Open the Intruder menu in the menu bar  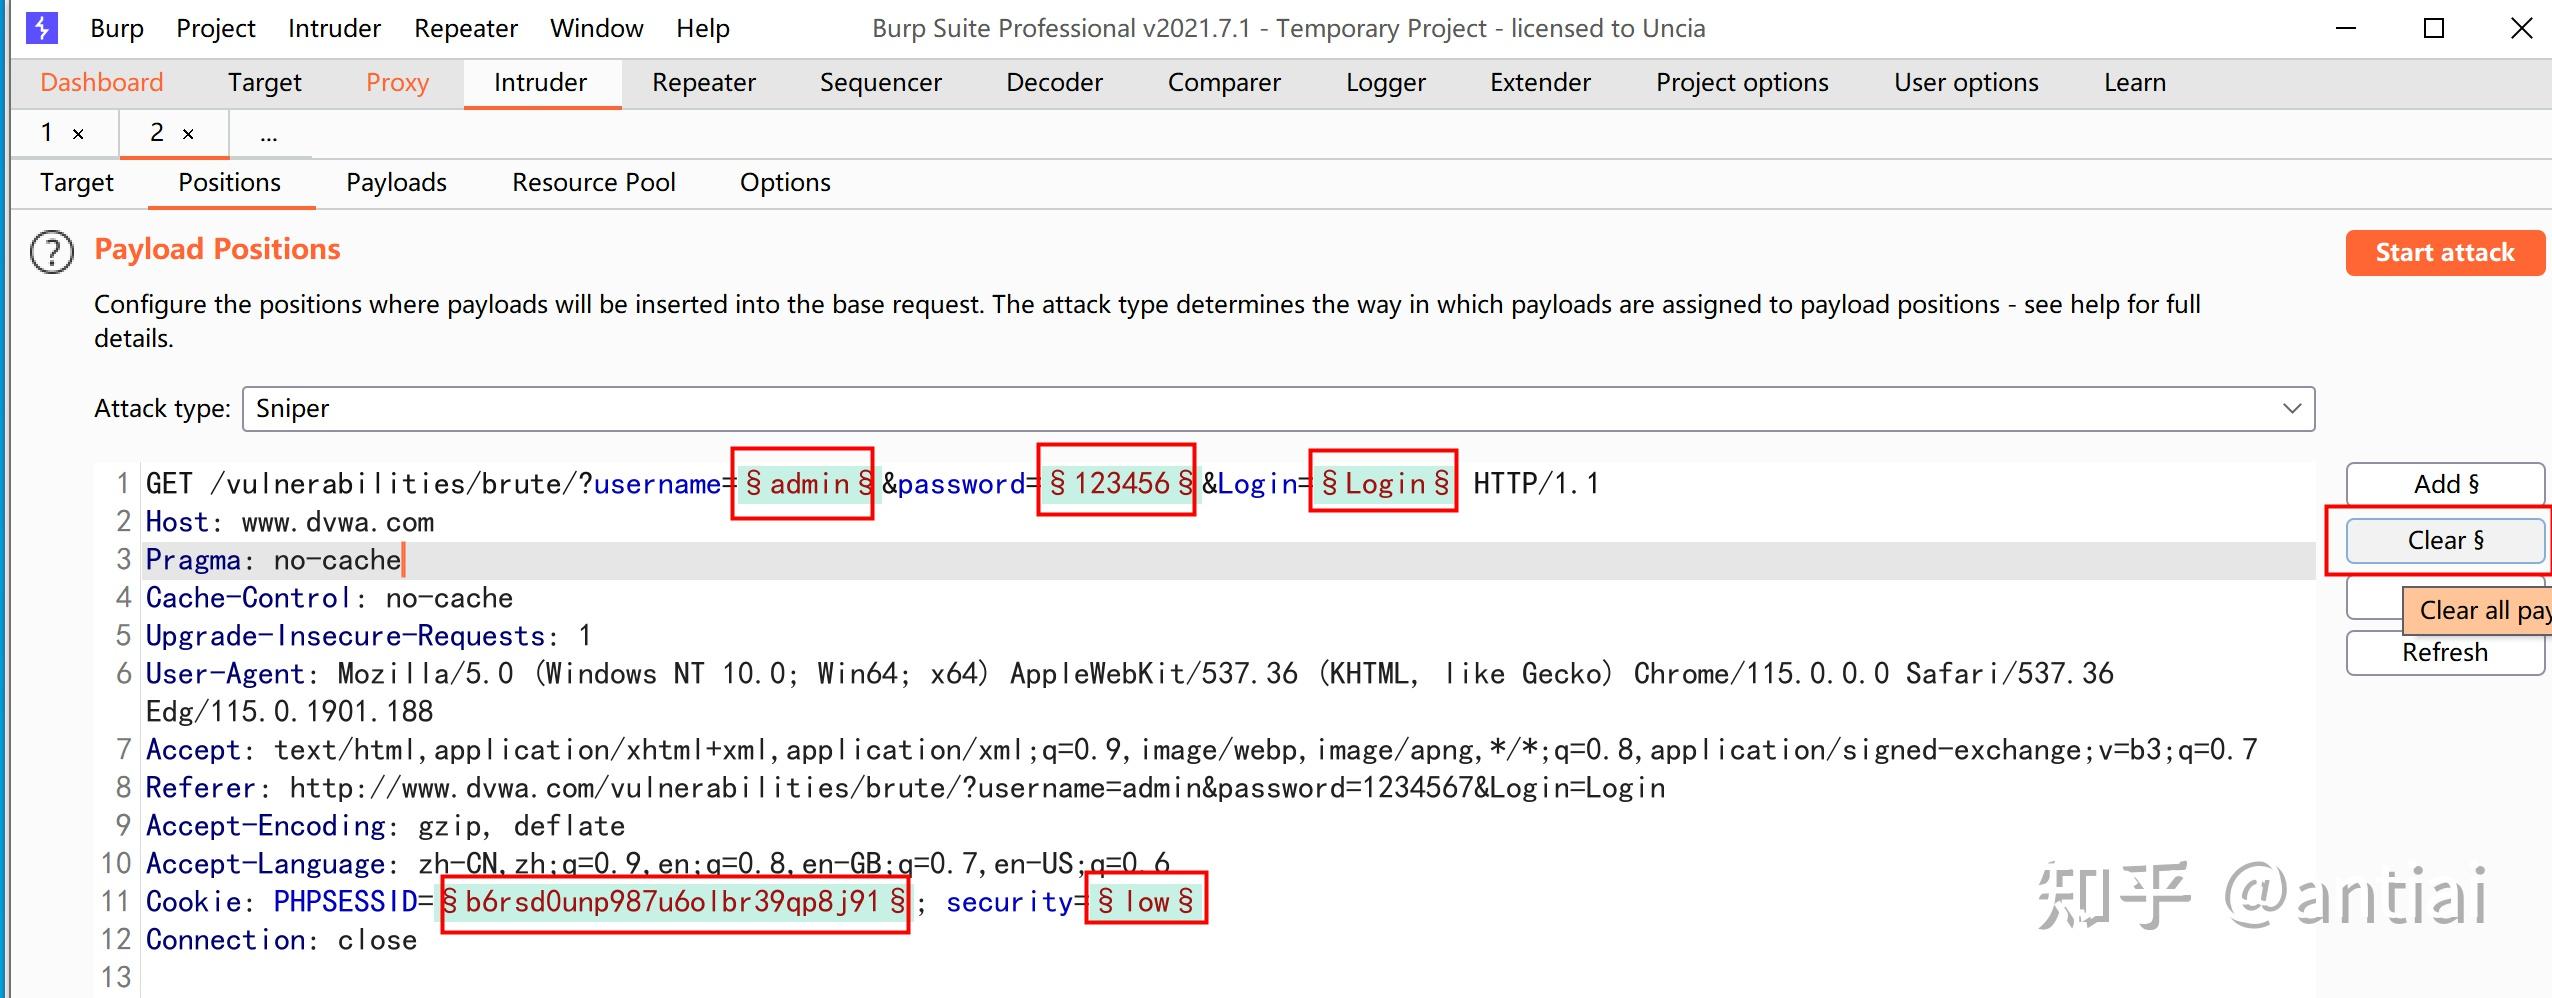pyautogui.click(x=334, y=28)
